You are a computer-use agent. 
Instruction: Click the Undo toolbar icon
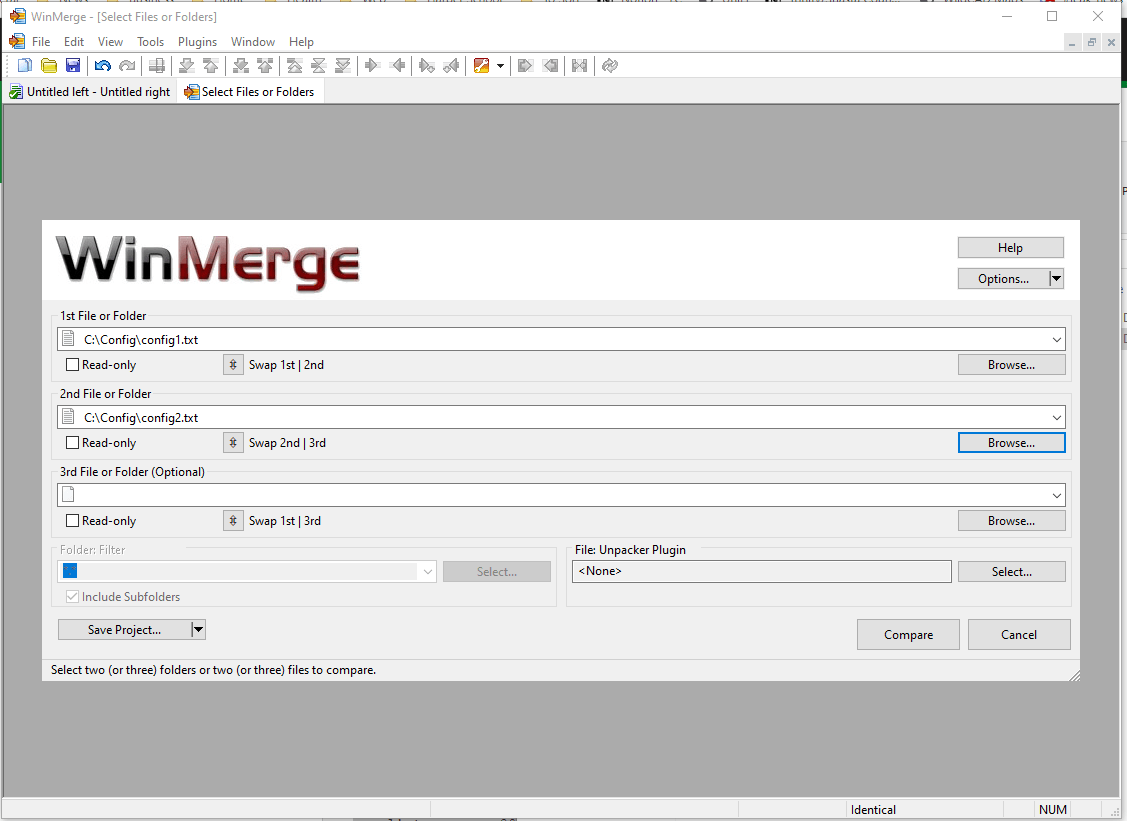102,65
